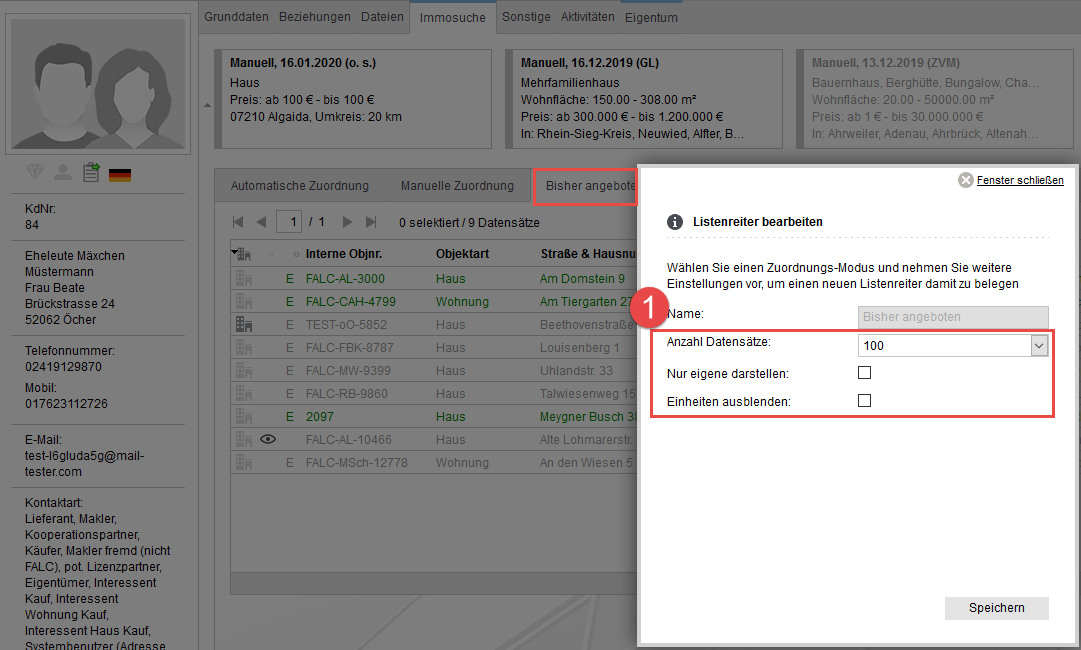1081x650 pixels.
Task: Tick the 'Einheiten ausblenden' checkbox
Action: (x=865, y=401)
